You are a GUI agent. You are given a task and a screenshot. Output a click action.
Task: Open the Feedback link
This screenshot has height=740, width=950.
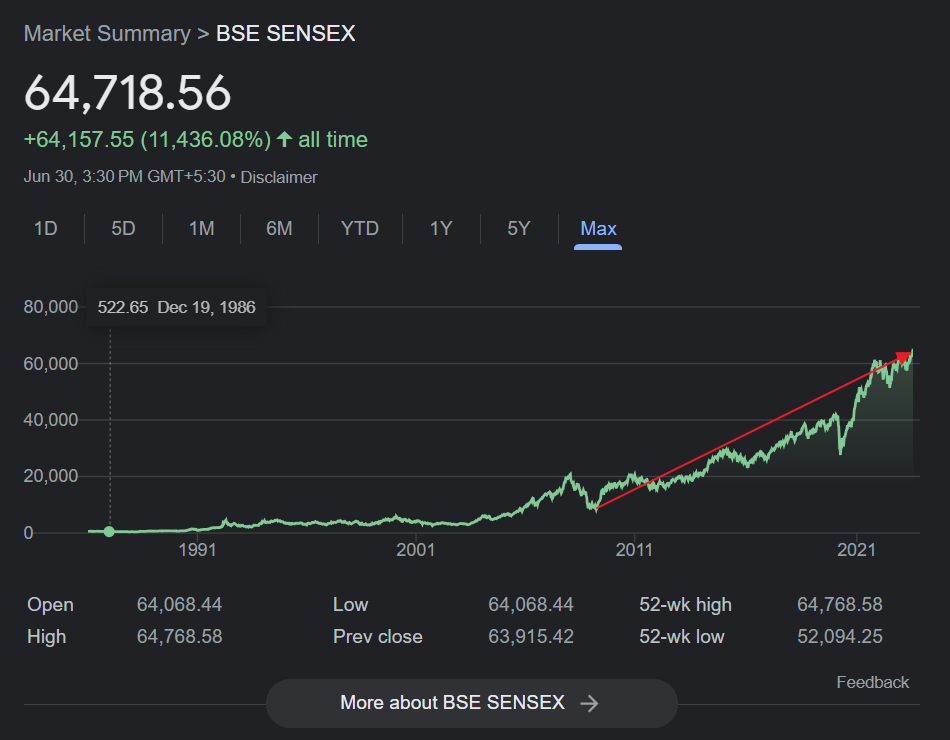pyautogui.click(x=872, y=682)
